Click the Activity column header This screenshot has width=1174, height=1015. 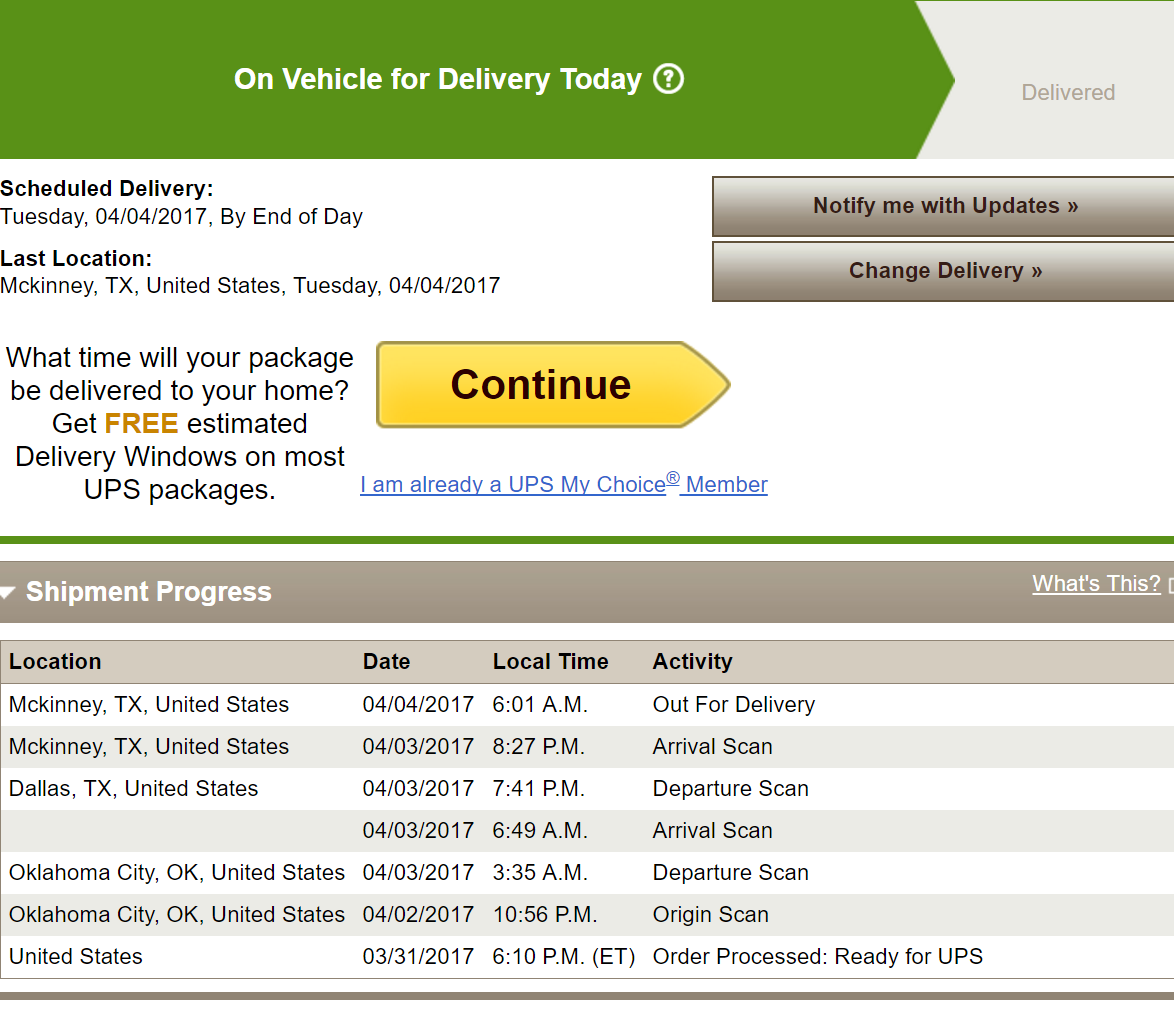(x=693, y=662)
